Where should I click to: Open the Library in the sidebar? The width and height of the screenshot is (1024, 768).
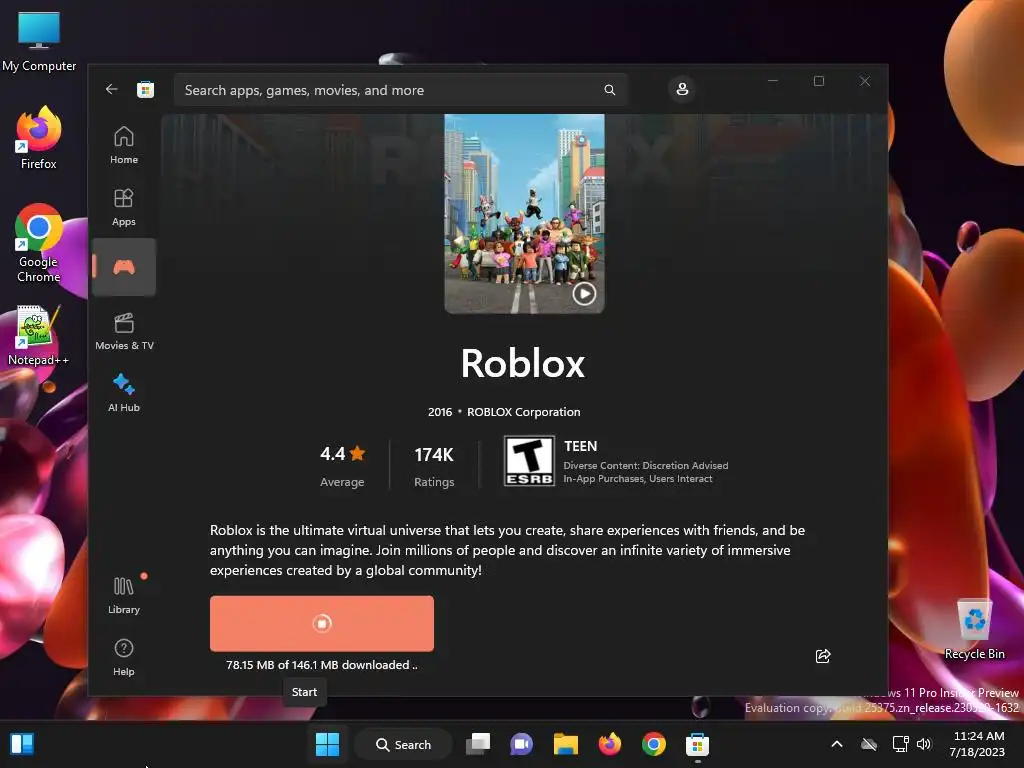pos(124,595)
